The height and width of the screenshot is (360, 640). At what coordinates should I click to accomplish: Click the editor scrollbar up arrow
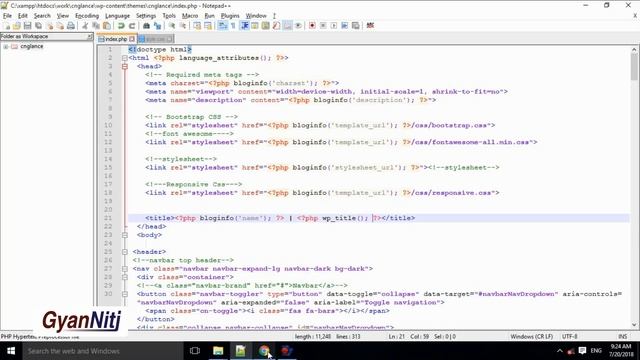pos(633,49)
